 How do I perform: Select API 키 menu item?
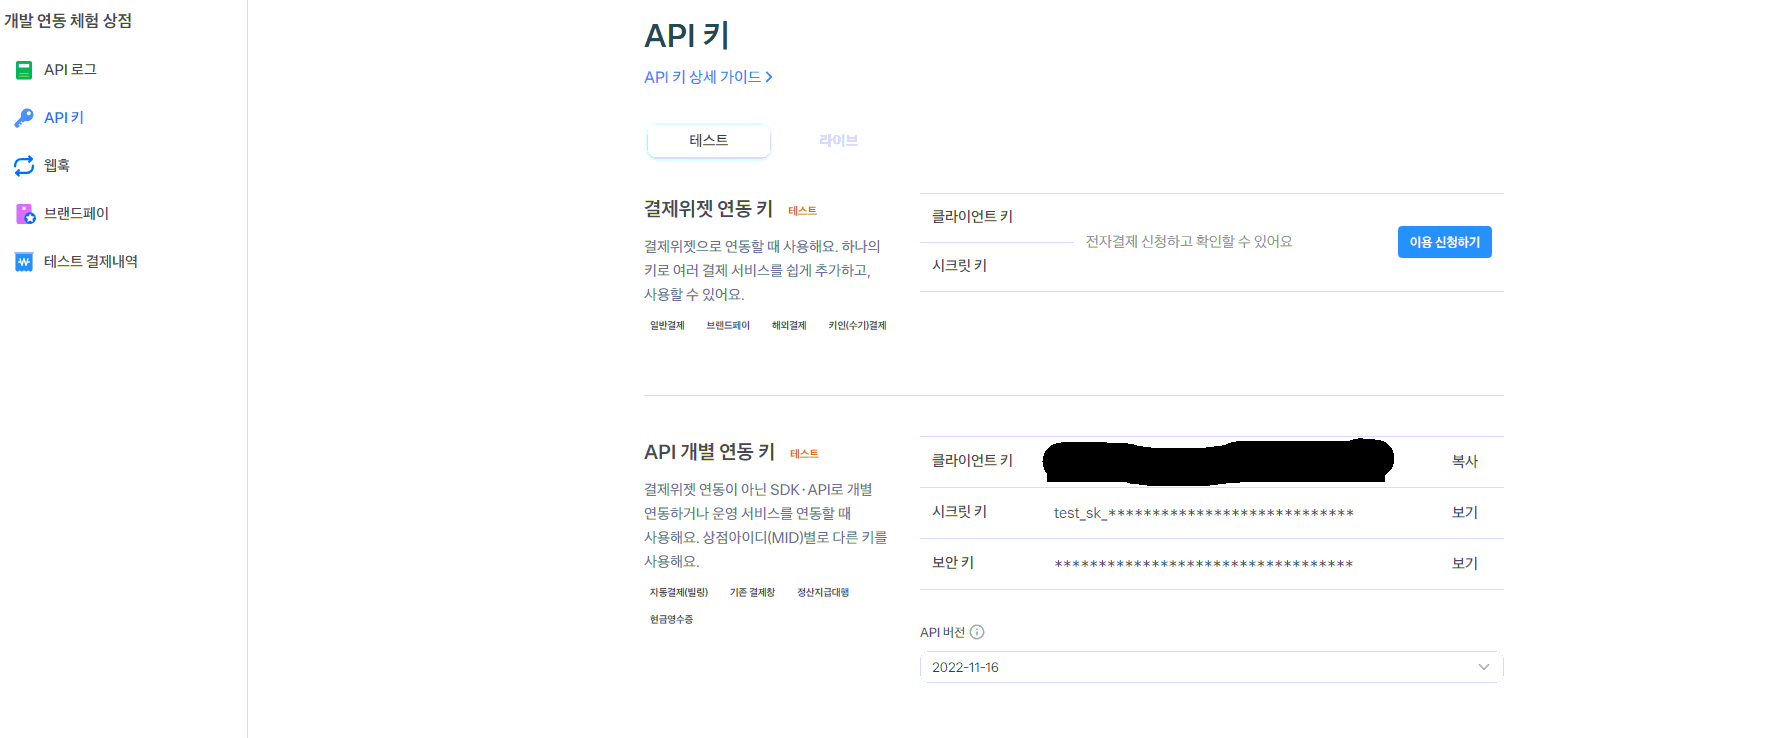point(64,118)
